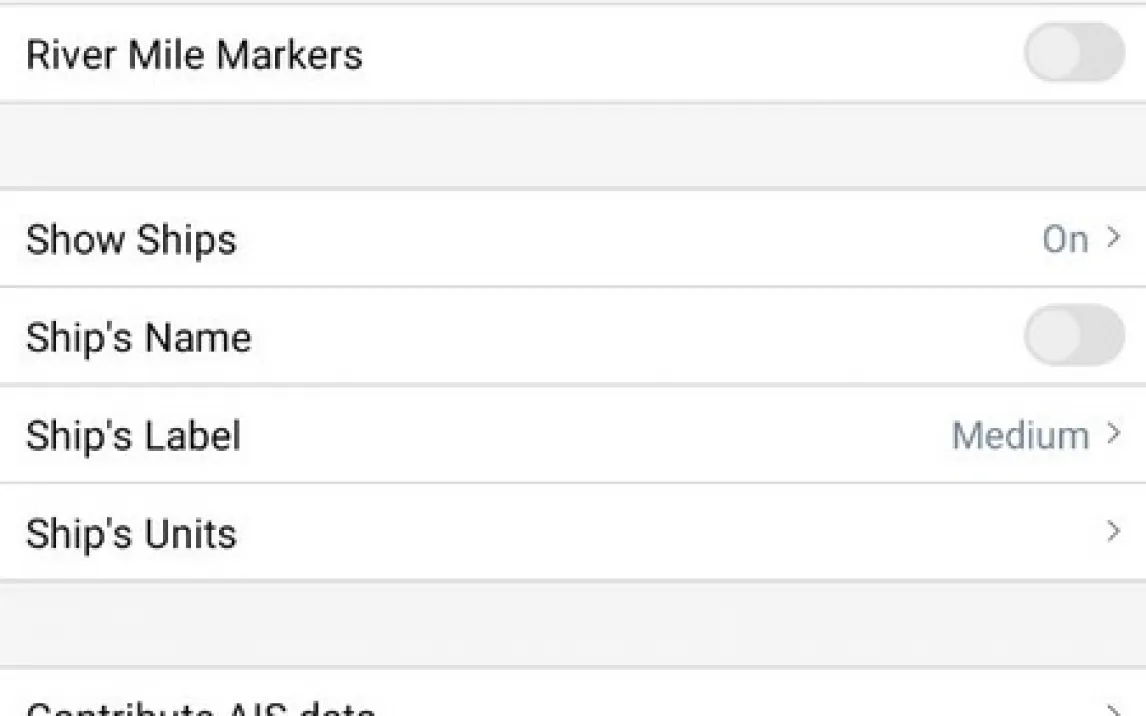Click the "Medium" value for Ship's Label
Screen dimensions: 1146x716
pos(1020,435)
